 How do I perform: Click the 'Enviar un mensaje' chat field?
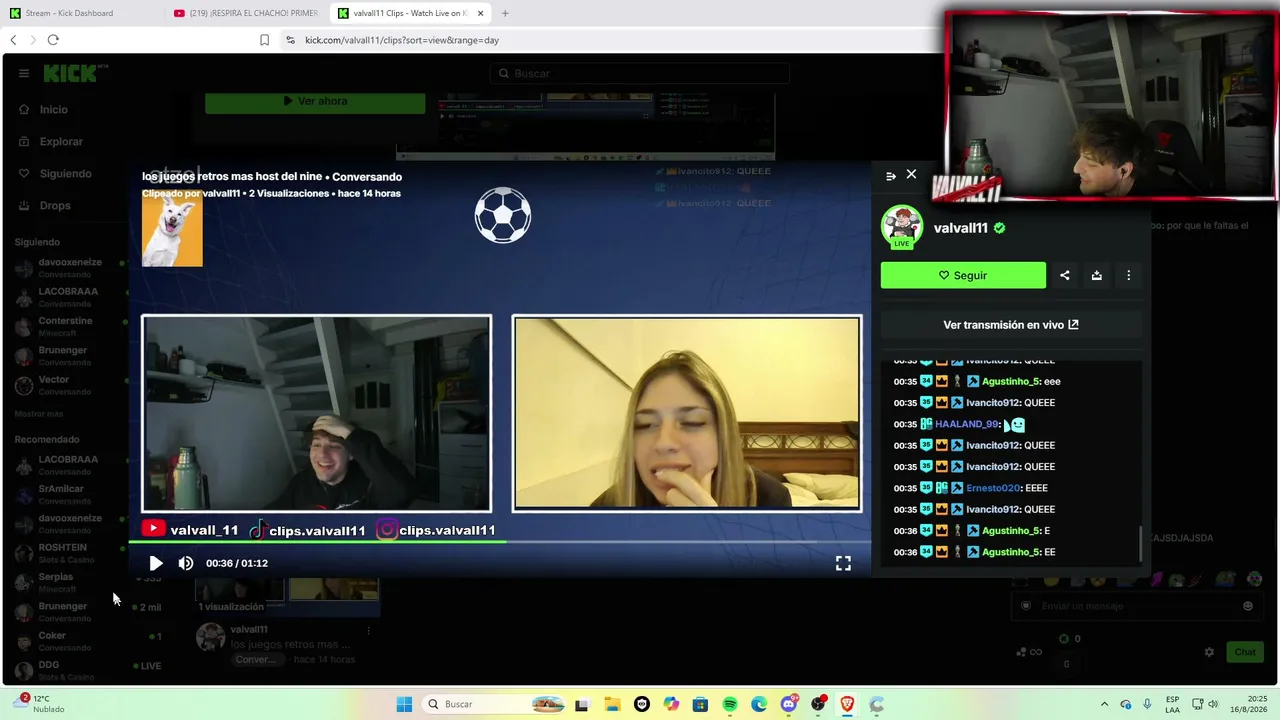1135,606
